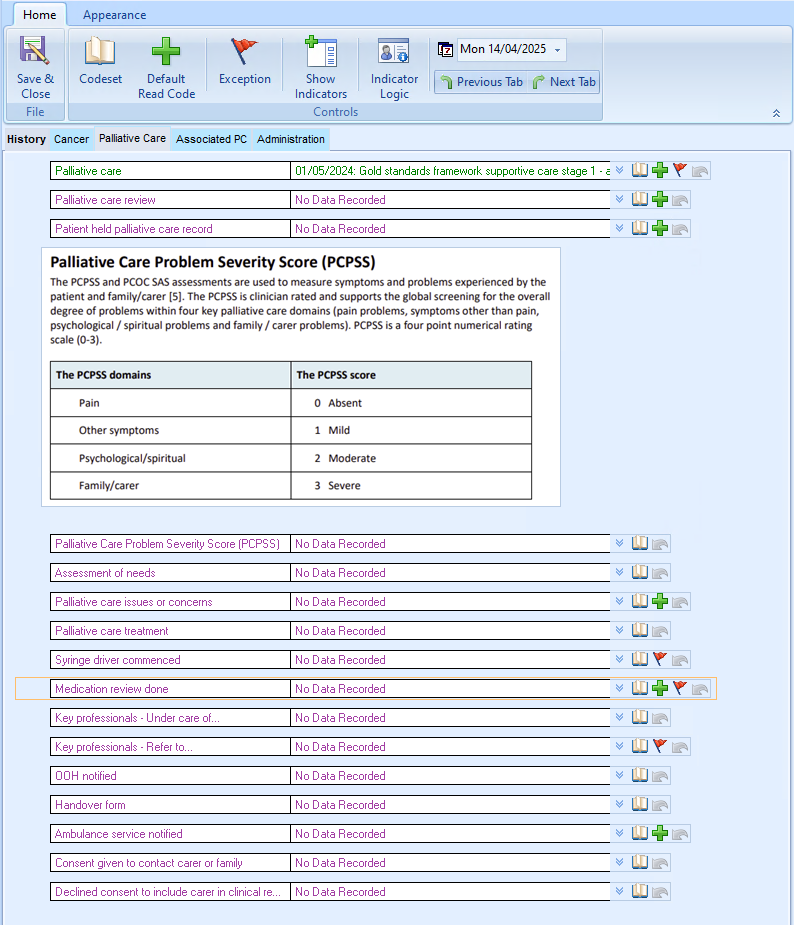The image size is (794, 925).
Task: Expand Key professionals Under care of chevron
Action: (x=619, y=717)
